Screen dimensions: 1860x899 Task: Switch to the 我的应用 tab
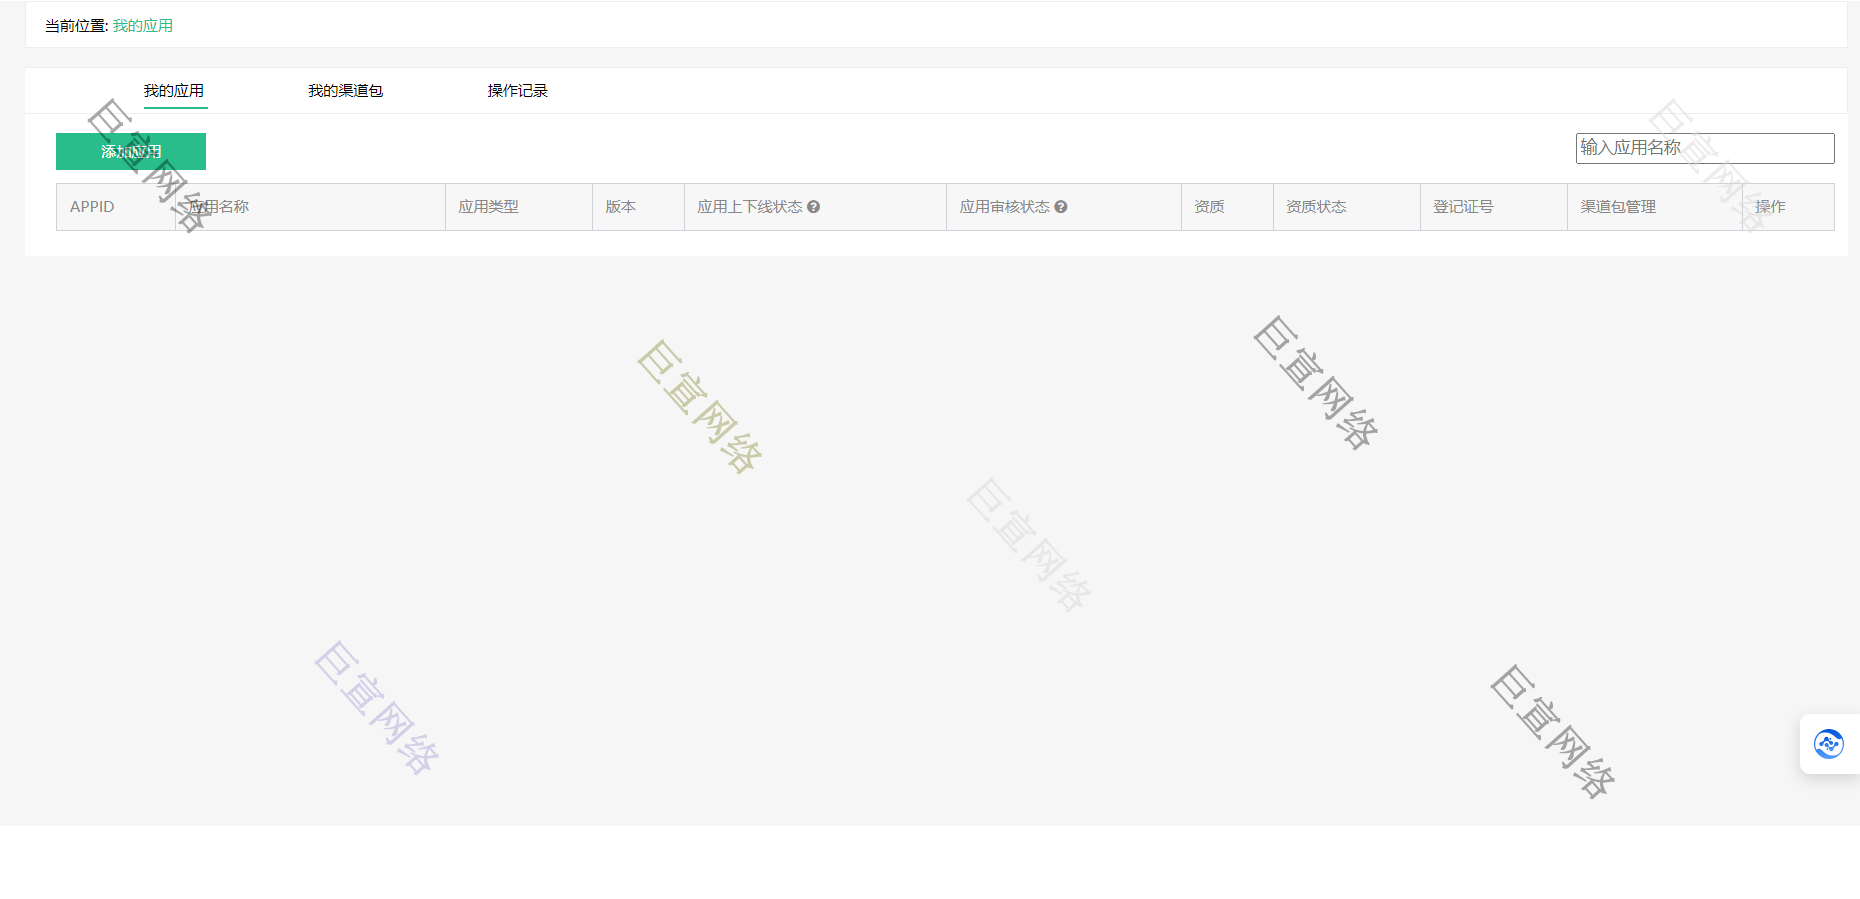[x=174, y=91]
